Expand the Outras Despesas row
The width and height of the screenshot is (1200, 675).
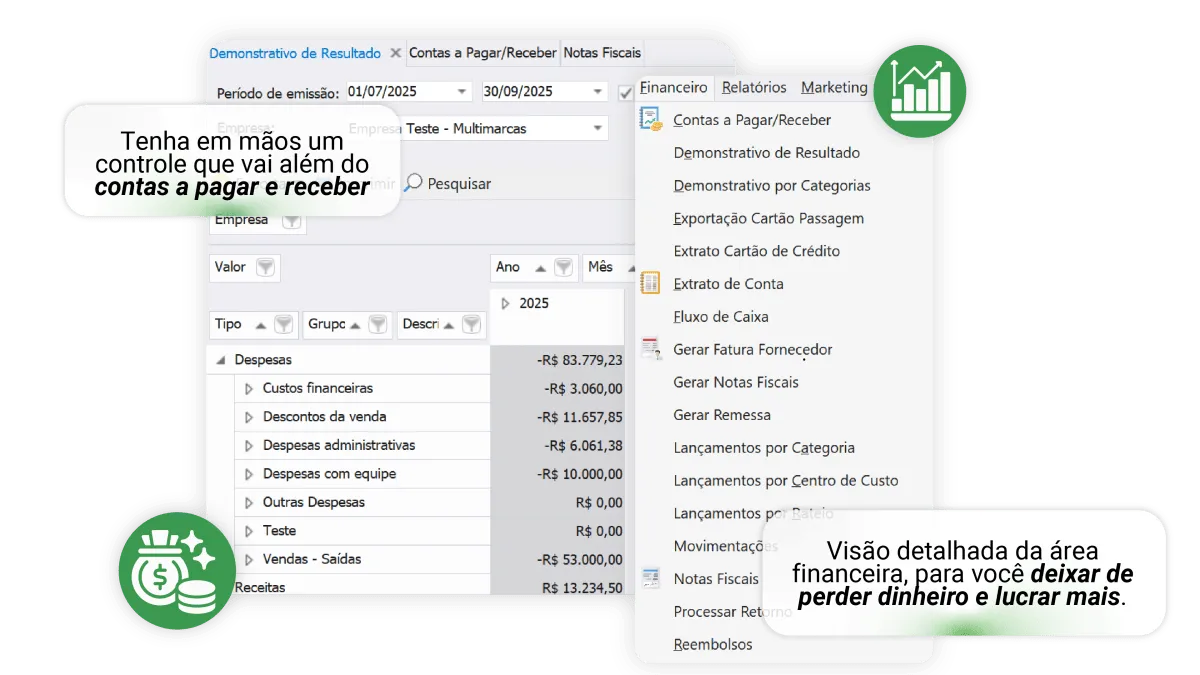pyautogui.click(x=249, y=502)
